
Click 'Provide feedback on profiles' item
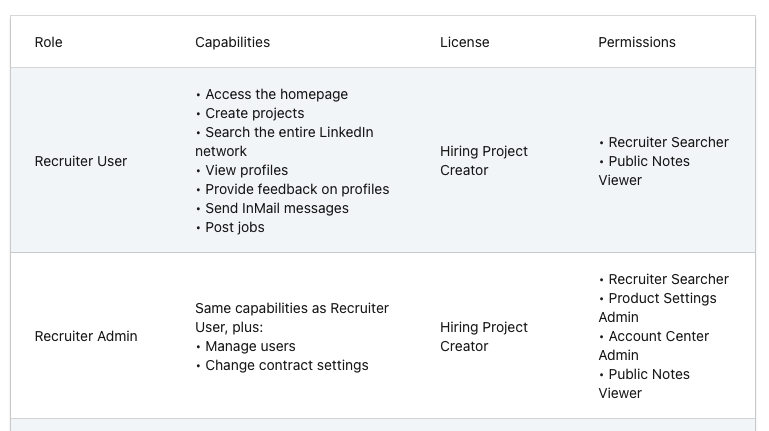(297, 189)
